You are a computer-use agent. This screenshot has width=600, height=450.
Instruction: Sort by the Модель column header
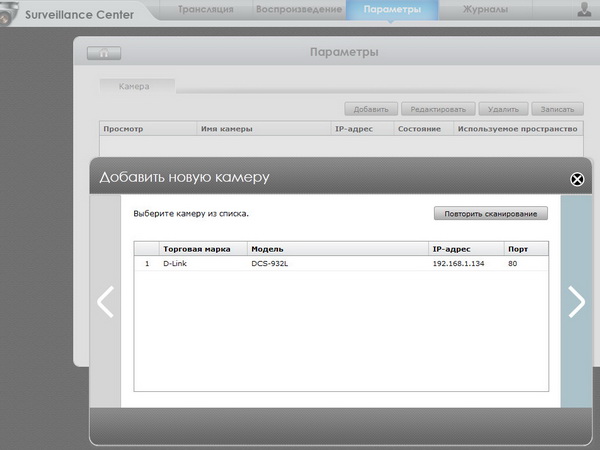point(268,248)
